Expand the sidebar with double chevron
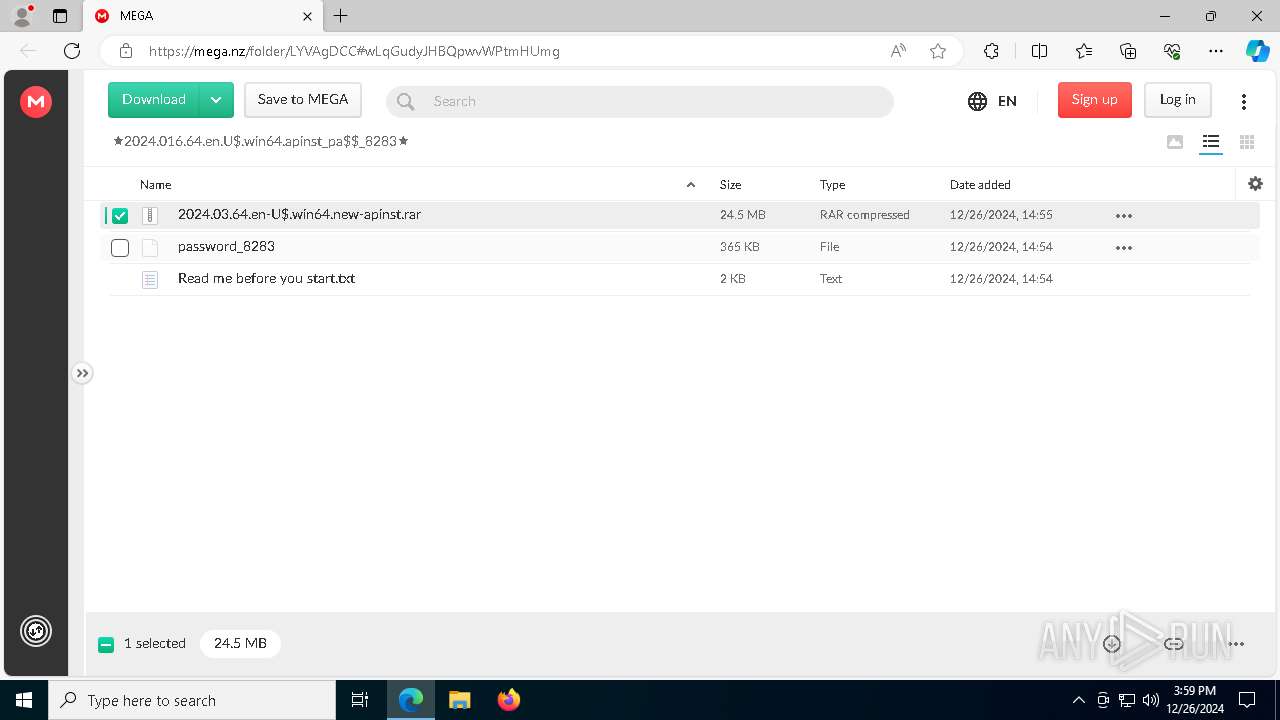 coord(82,373)
